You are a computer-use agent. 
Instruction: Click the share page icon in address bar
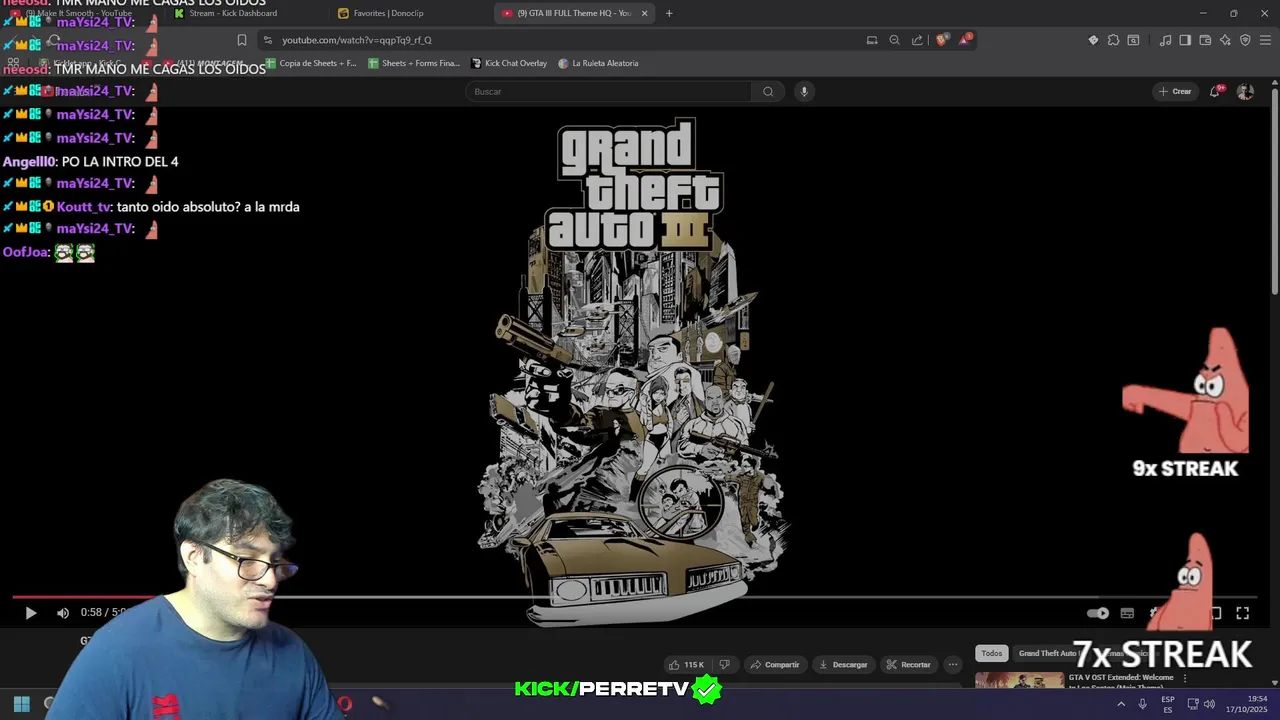point(917,40)
